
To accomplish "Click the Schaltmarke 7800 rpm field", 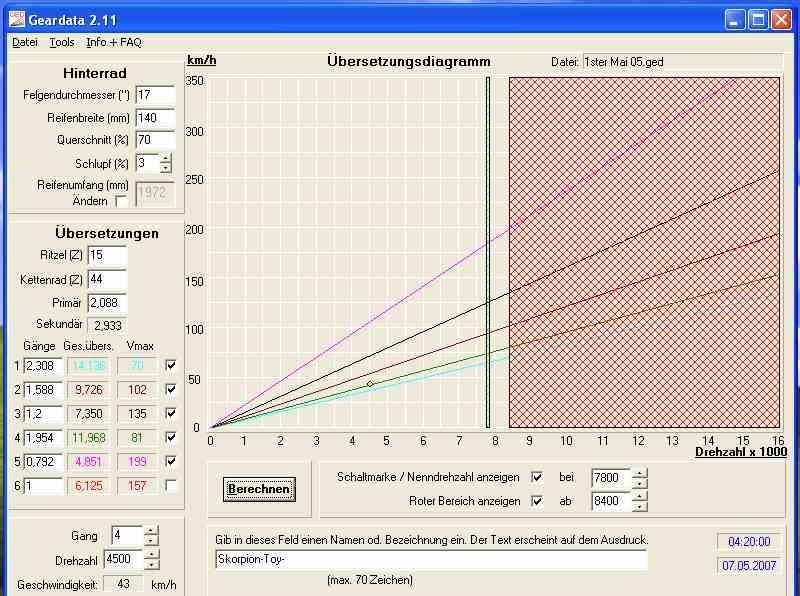I will (611, 478).
